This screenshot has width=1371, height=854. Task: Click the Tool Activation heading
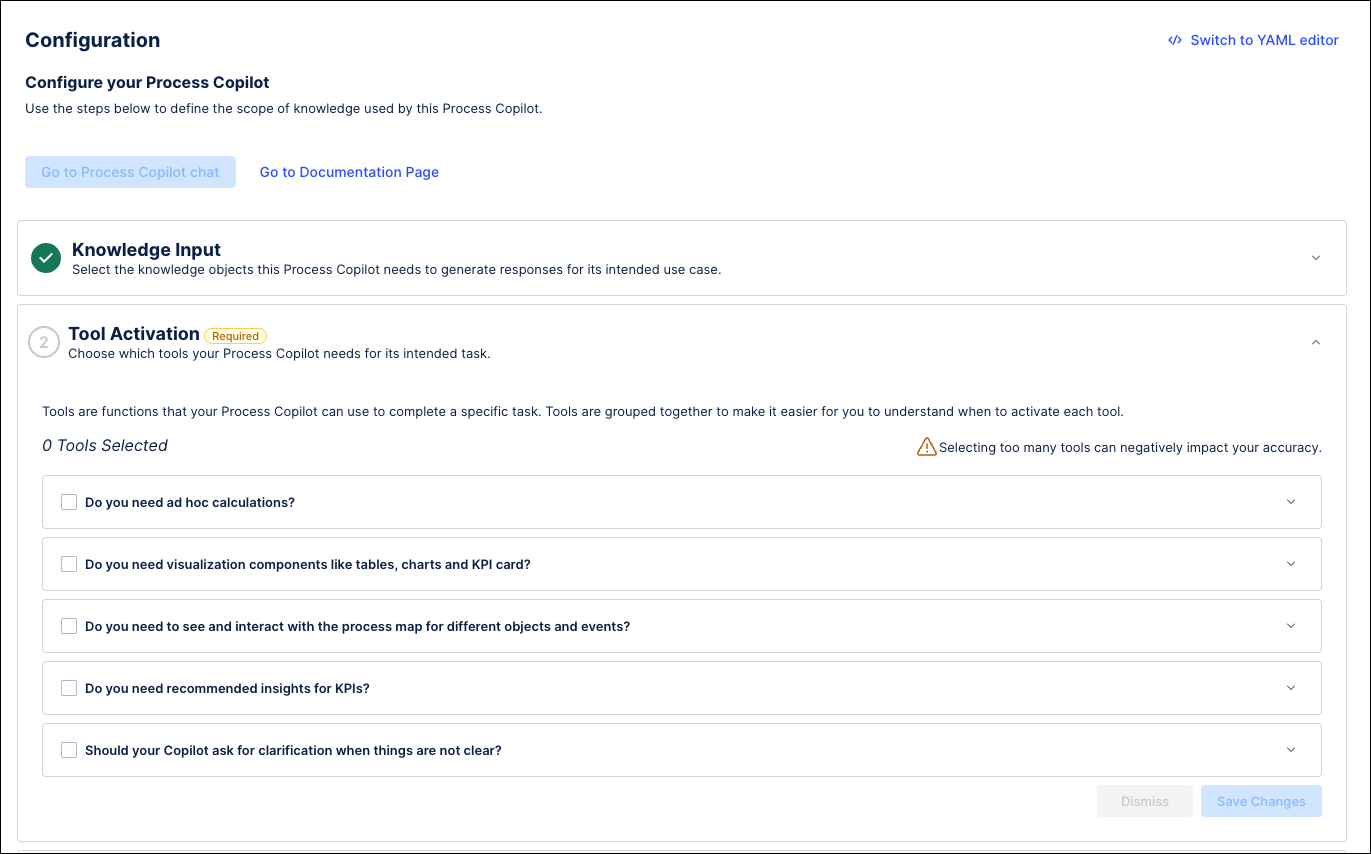tap(134, 334)
